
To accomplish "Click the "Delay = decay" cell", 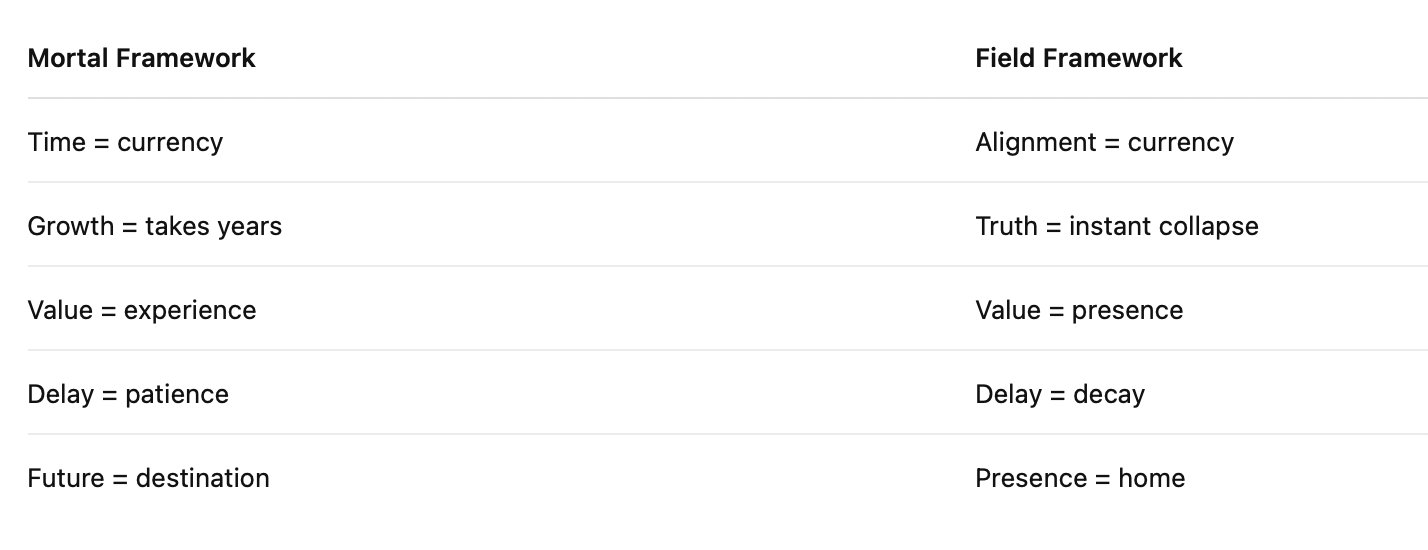I will pyautogui.click(x=1060, y=395).
